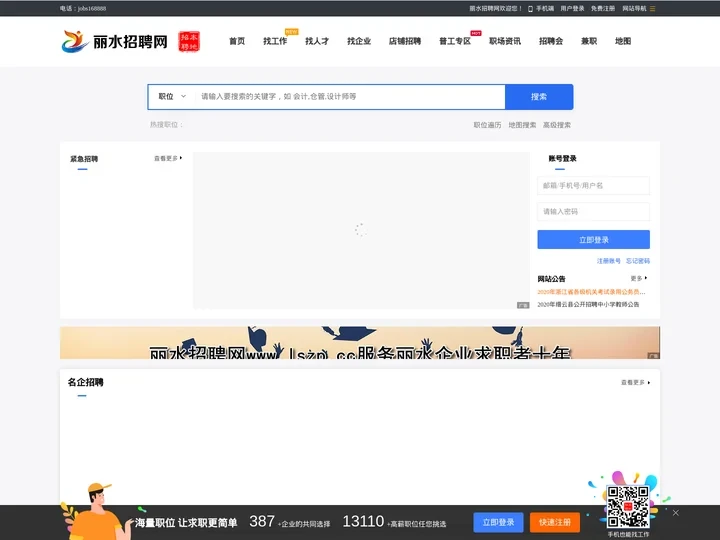Click the 请输入密码 password field

click(593, 212)
